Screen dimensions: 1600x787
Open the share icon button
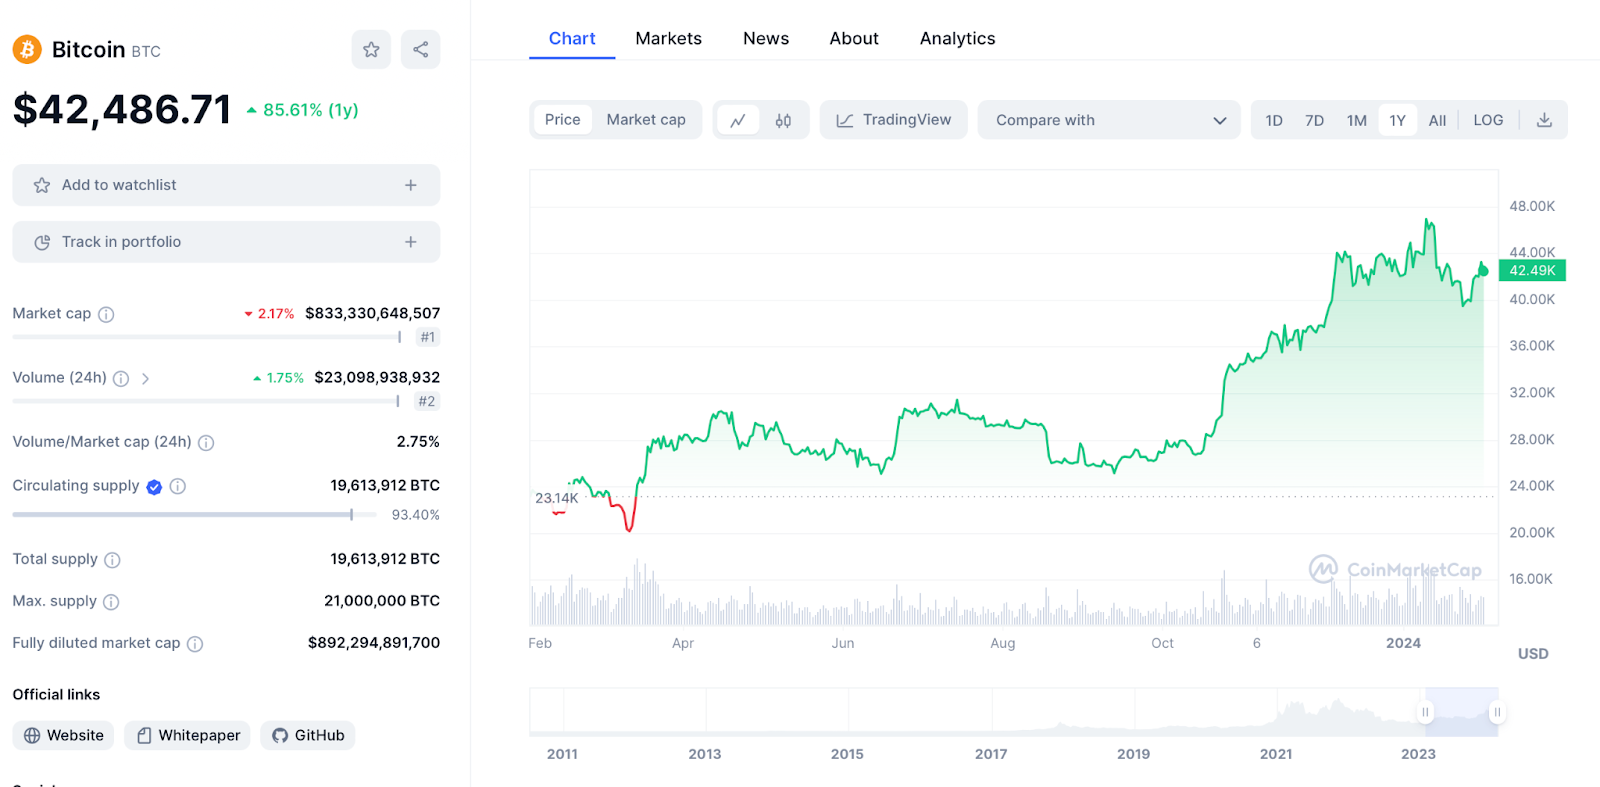(420, 49)
